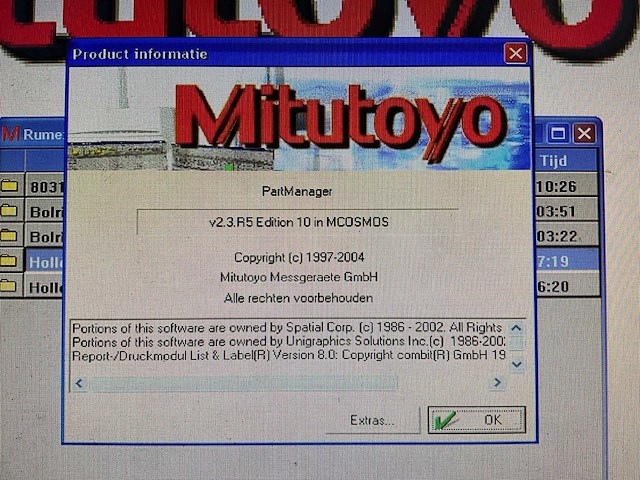Click the Unigraphics Solutions license line

coord(289,341)
